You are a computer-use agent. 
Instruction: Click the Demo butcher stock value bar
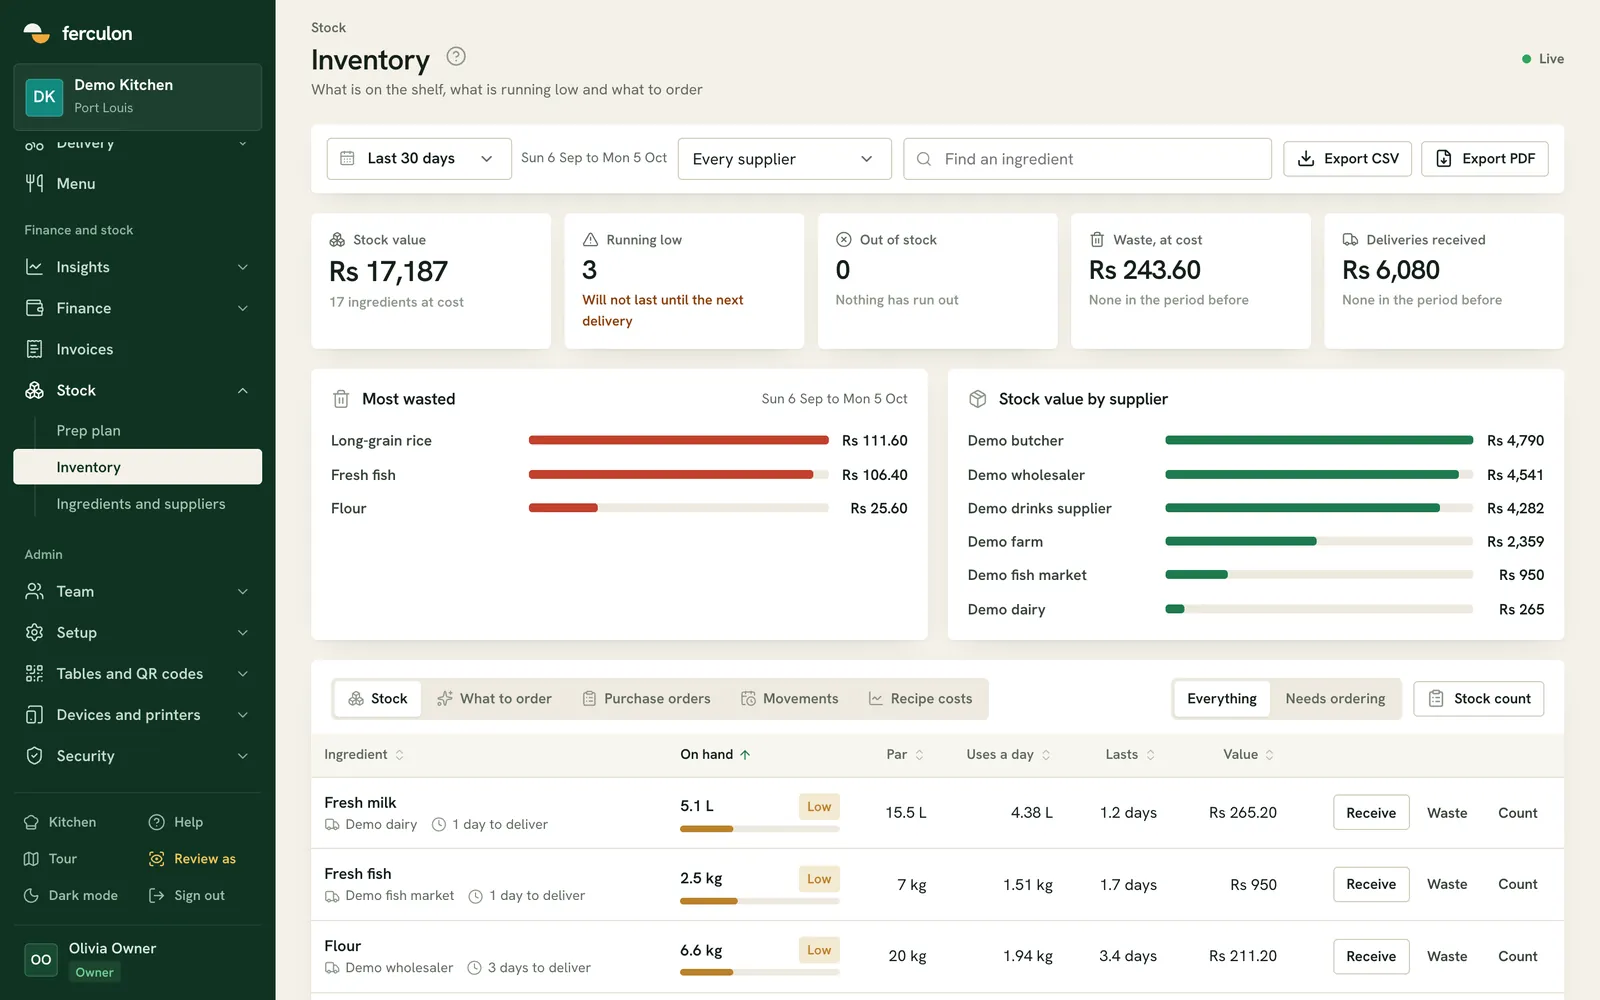(1319, 440)
